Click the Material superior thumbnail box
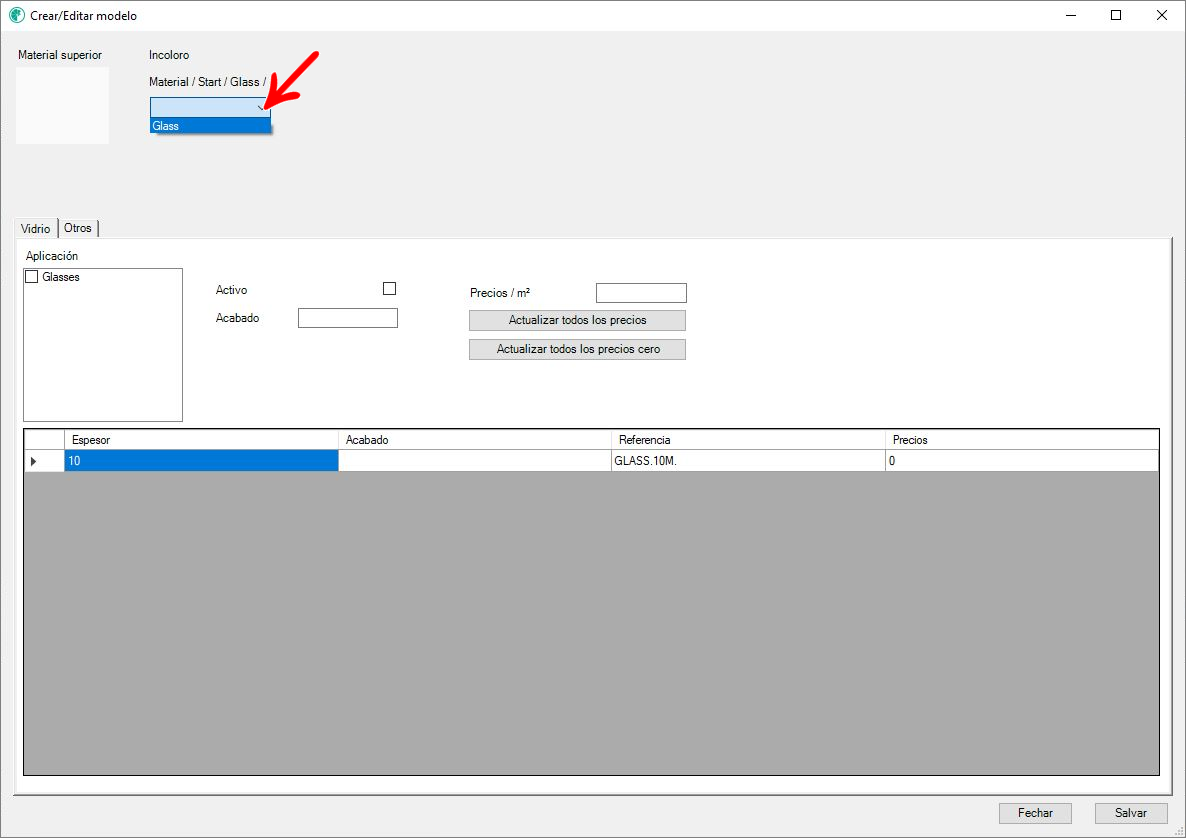The width and height of the screenshot is (1186, 838). 63,106
